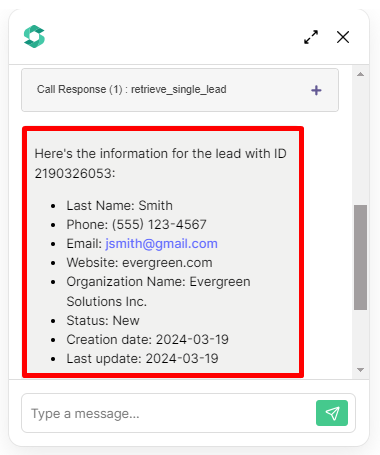Send the message with the paper plane button

332,413
